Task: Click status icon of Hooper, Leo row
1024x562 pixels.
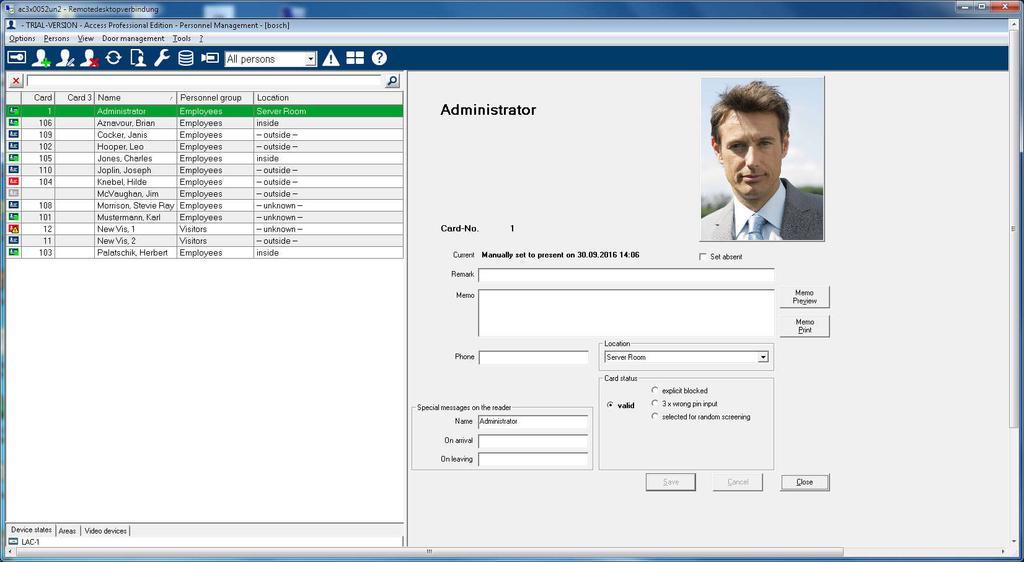Action: click(x=13, y=146)
